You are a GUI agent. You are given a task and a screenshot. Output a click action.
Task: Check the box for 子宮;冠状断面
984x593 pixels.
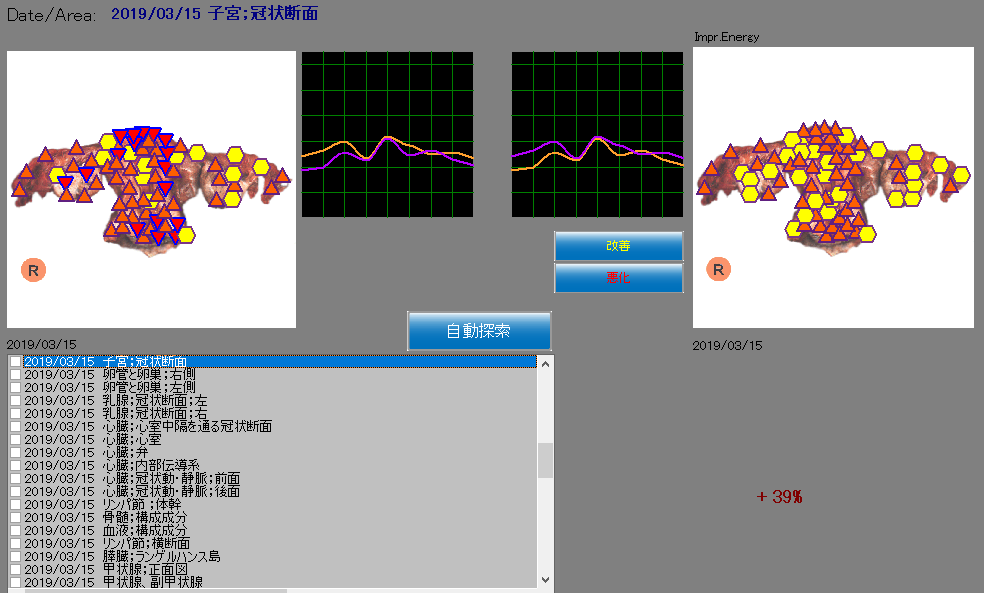point(15,361)
